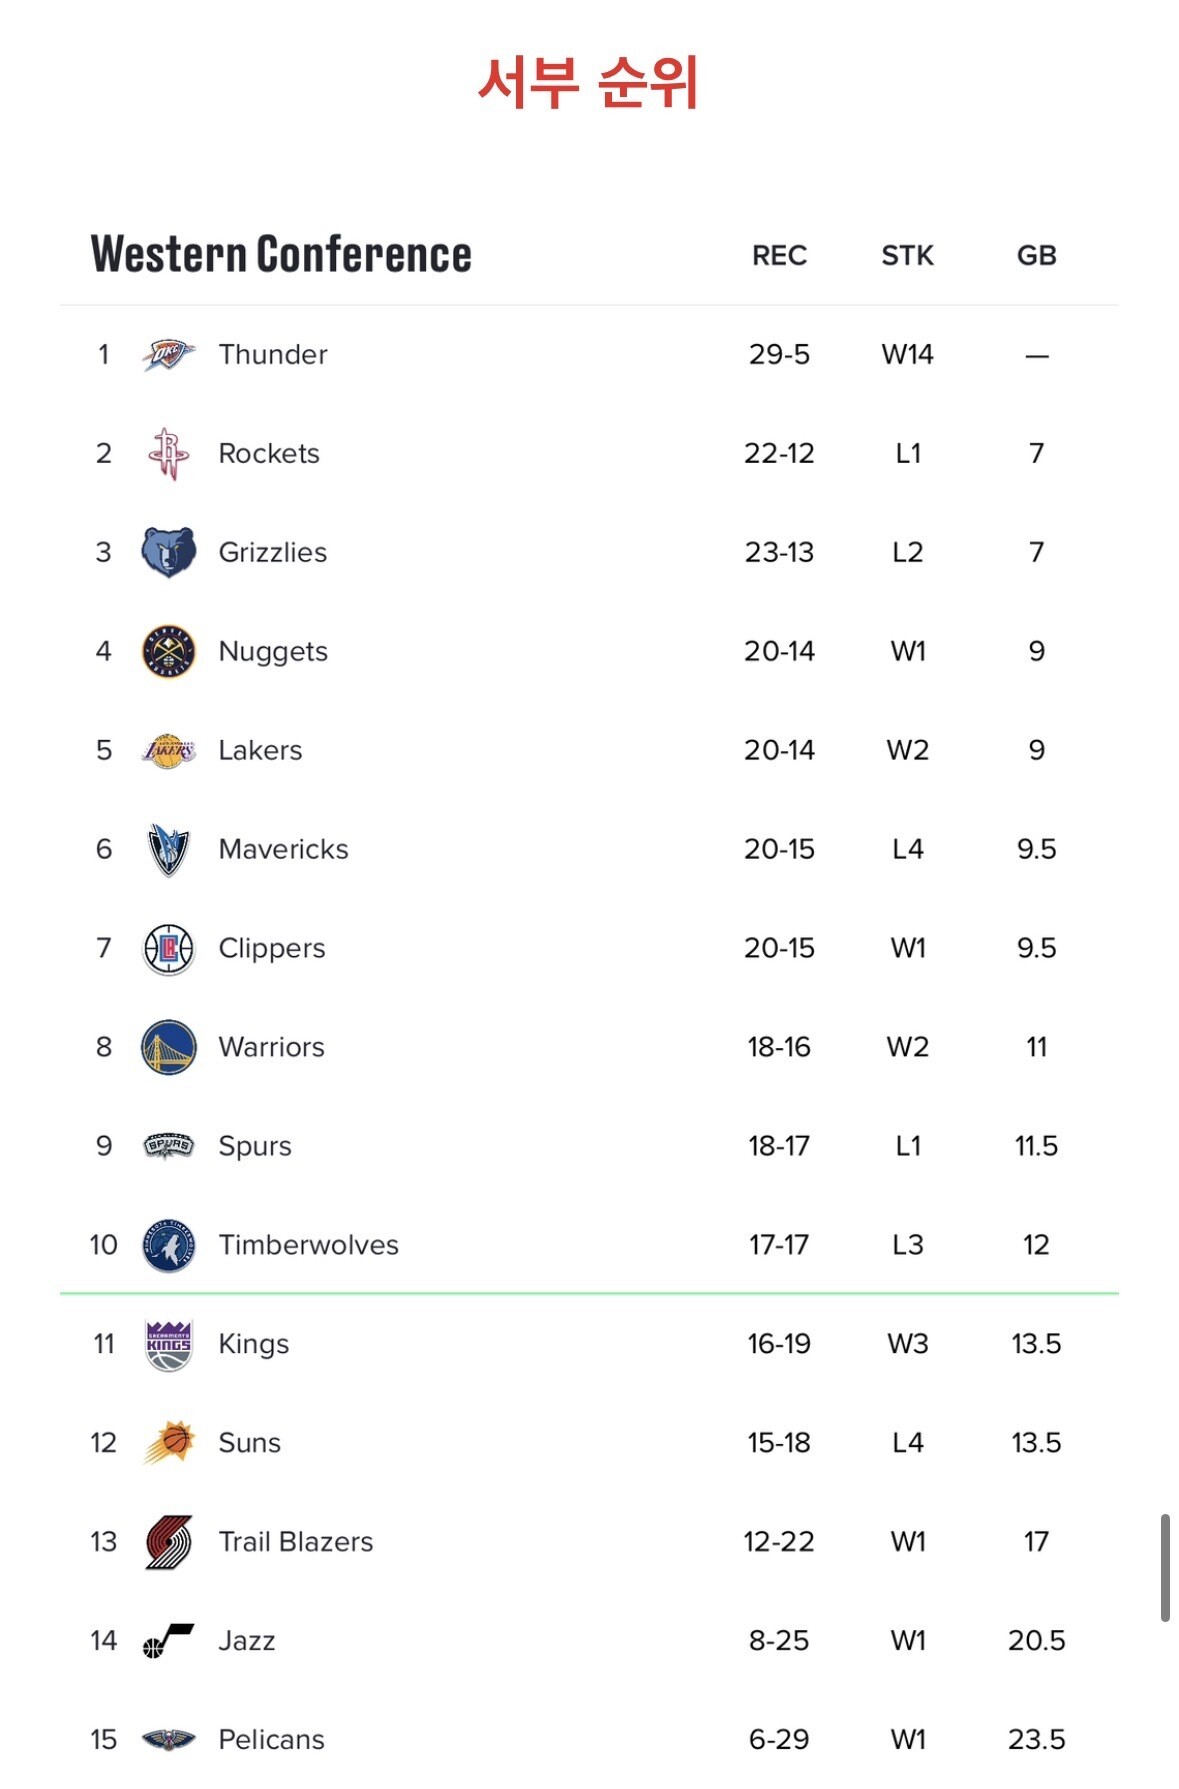This screenshot has height=1789, width=1179.
Task: Tap the Spurs team logo
Action: [x=168, y=1146]
